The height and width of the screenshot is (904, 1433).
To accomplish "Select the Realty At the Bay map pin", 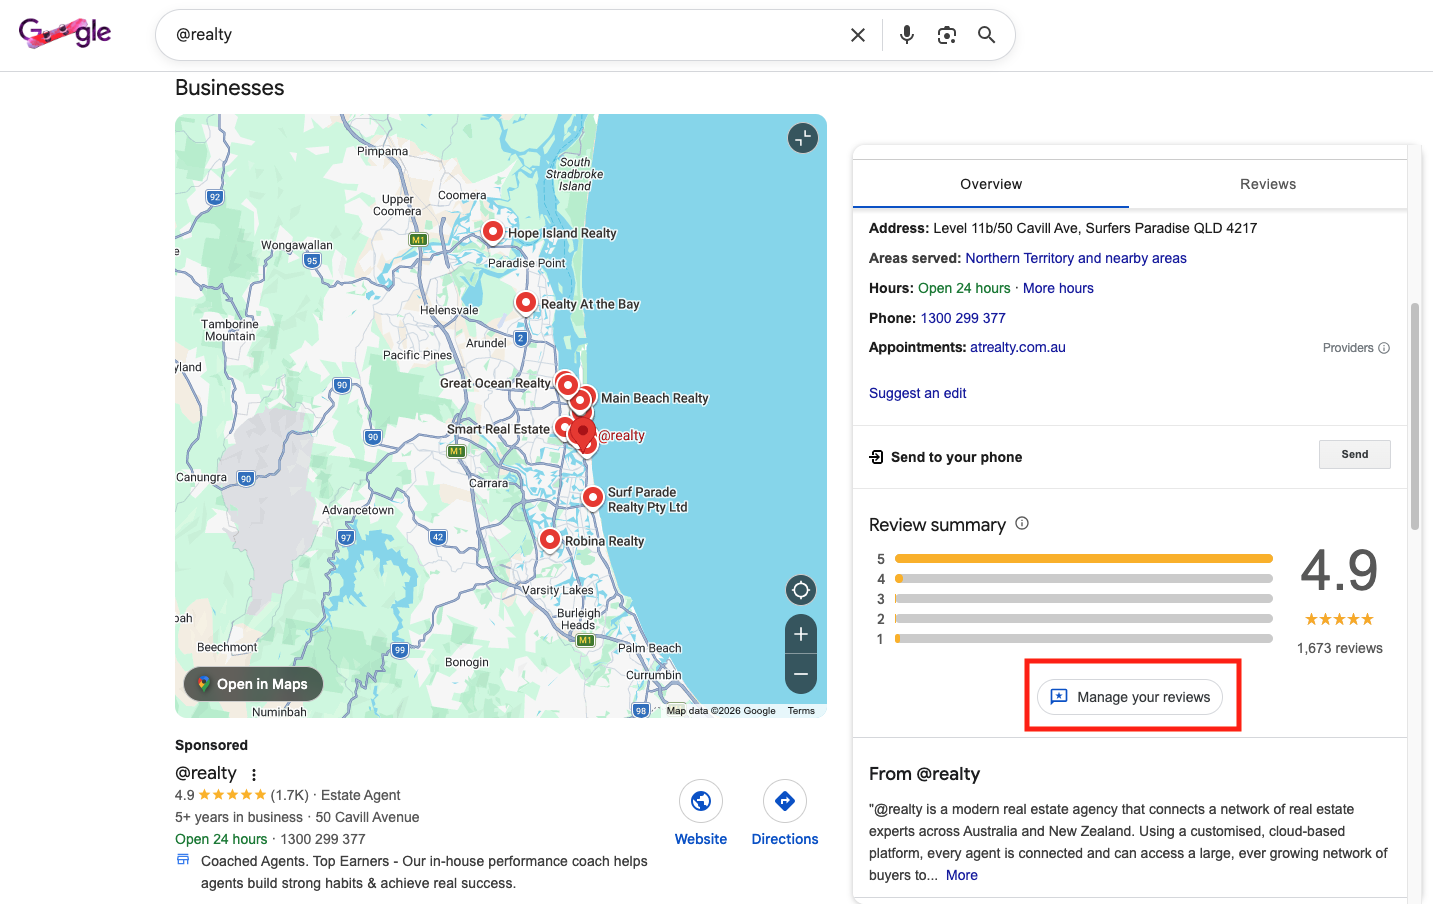I will click(526, 302).
